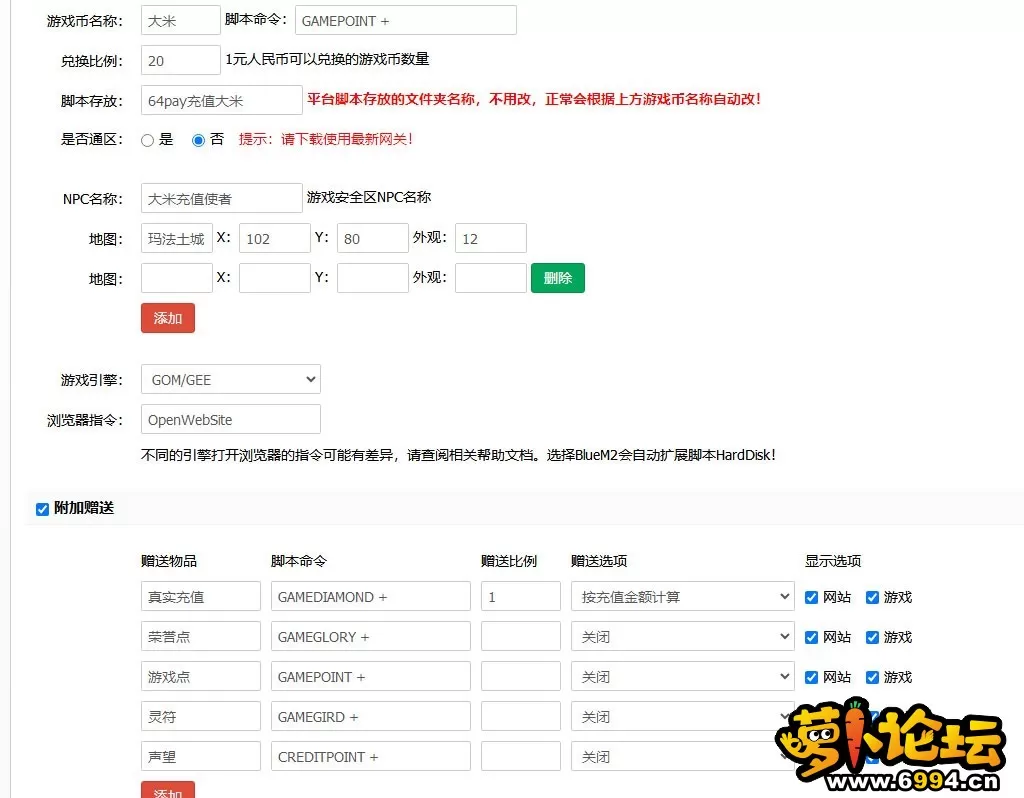
Task: Click the 赠送比例 field in 游戏点 row
Action: pyautogui.click(x=521, y=677)
